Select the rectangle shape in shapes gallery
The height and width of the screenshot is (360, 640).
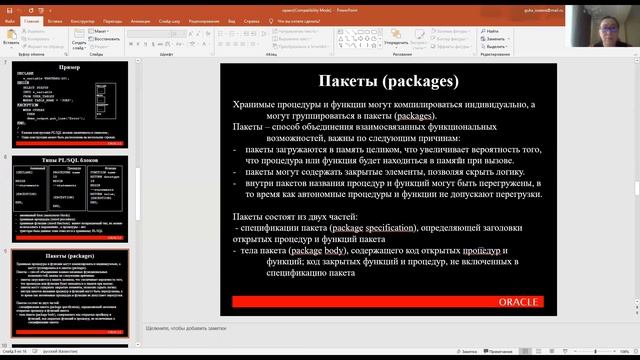pos(361,31)
